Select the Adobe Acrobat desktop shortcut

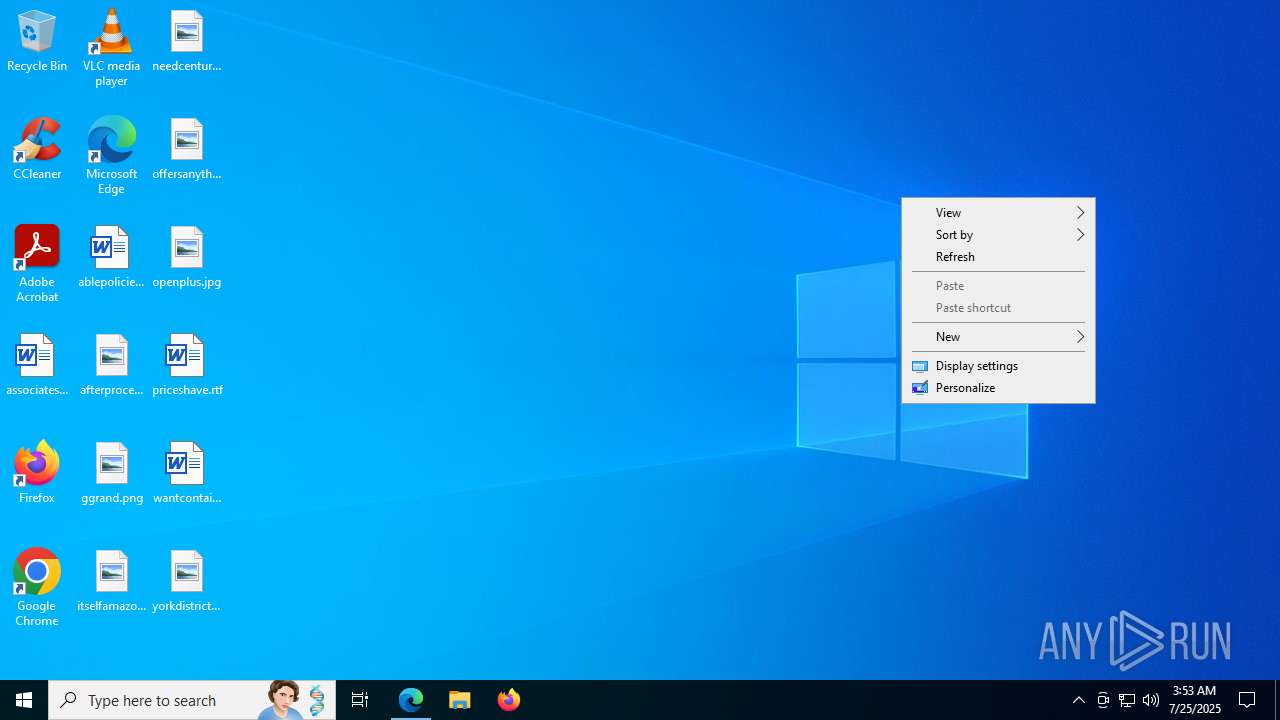[x=37, y=264]
